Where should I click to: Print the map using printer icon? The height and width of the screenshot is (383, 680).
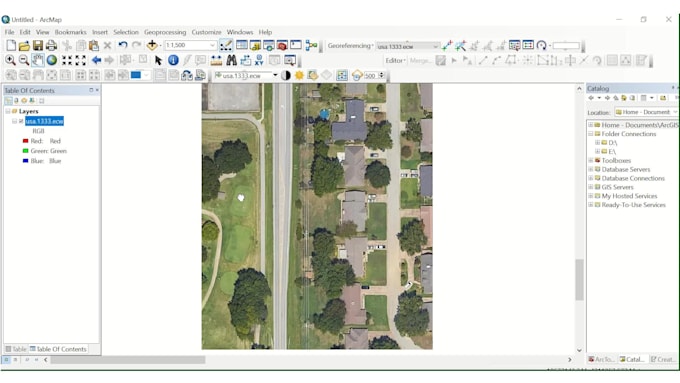tap(51, 46)
